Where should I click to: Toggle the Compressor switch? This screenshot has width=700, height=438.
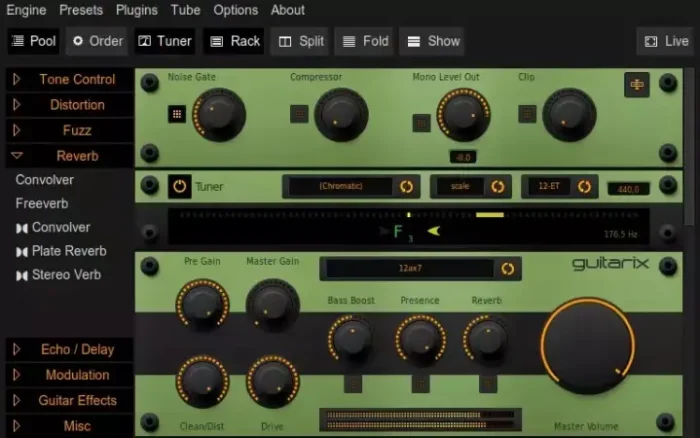click(299, 114)
